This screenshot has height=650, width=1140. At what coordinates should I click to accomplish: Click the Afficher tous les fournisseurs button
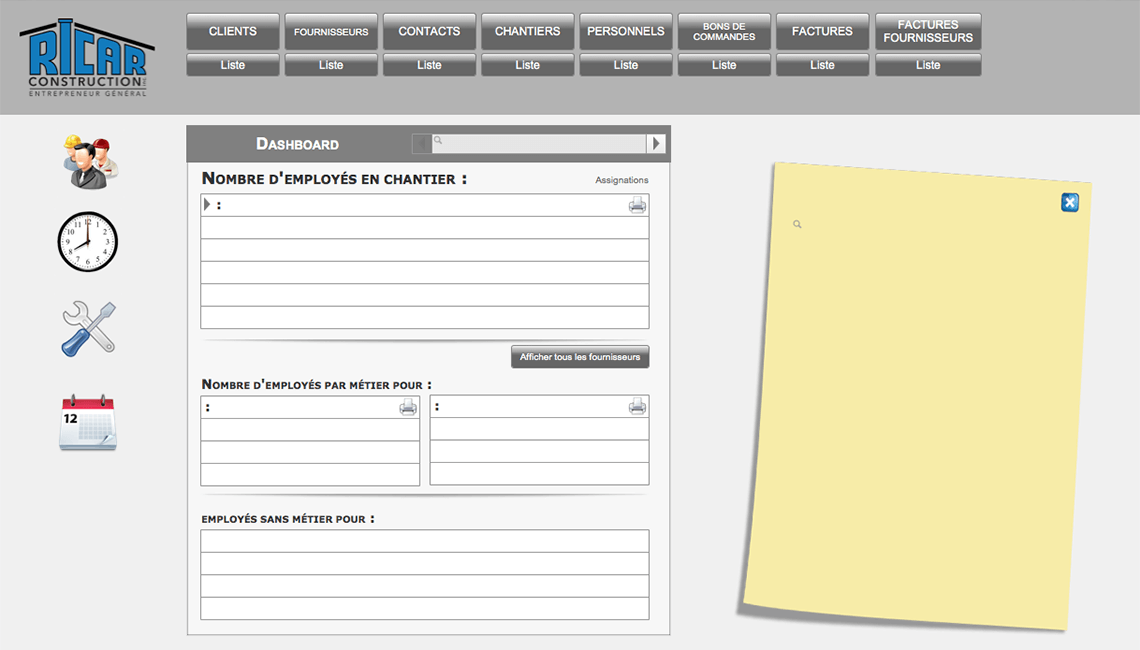pos(580,357)
